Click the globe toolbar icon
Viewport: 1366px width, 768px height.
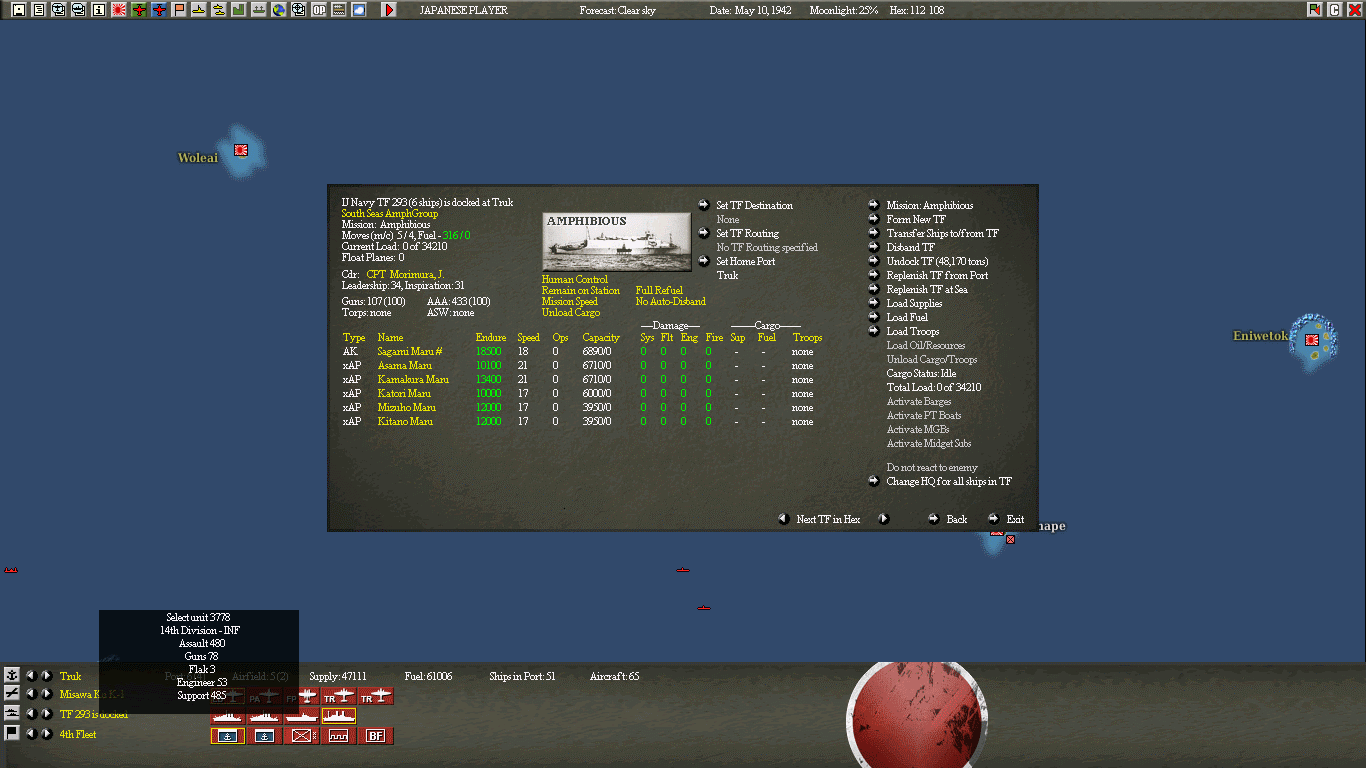click(x=279, y=10)
